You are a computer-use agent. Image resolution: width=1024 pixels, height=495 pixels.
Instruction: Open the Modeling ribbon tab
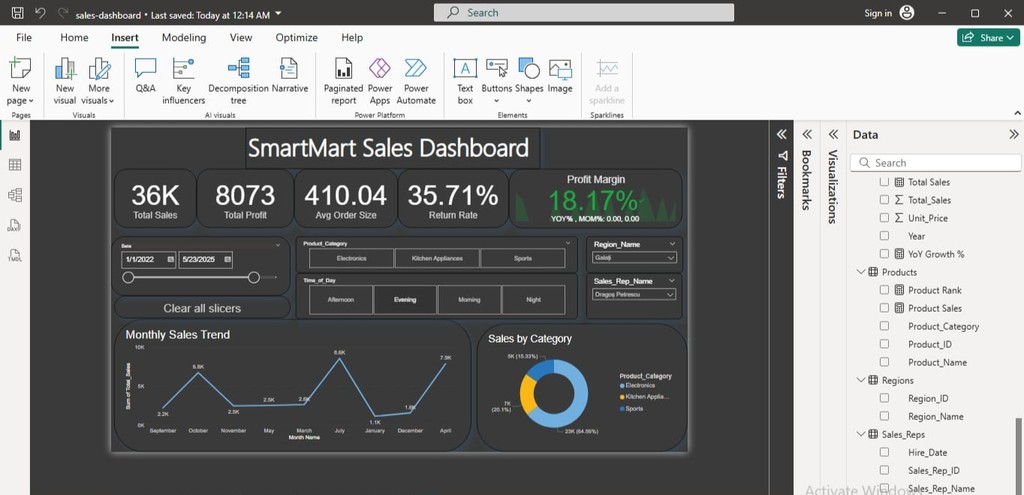184,38
